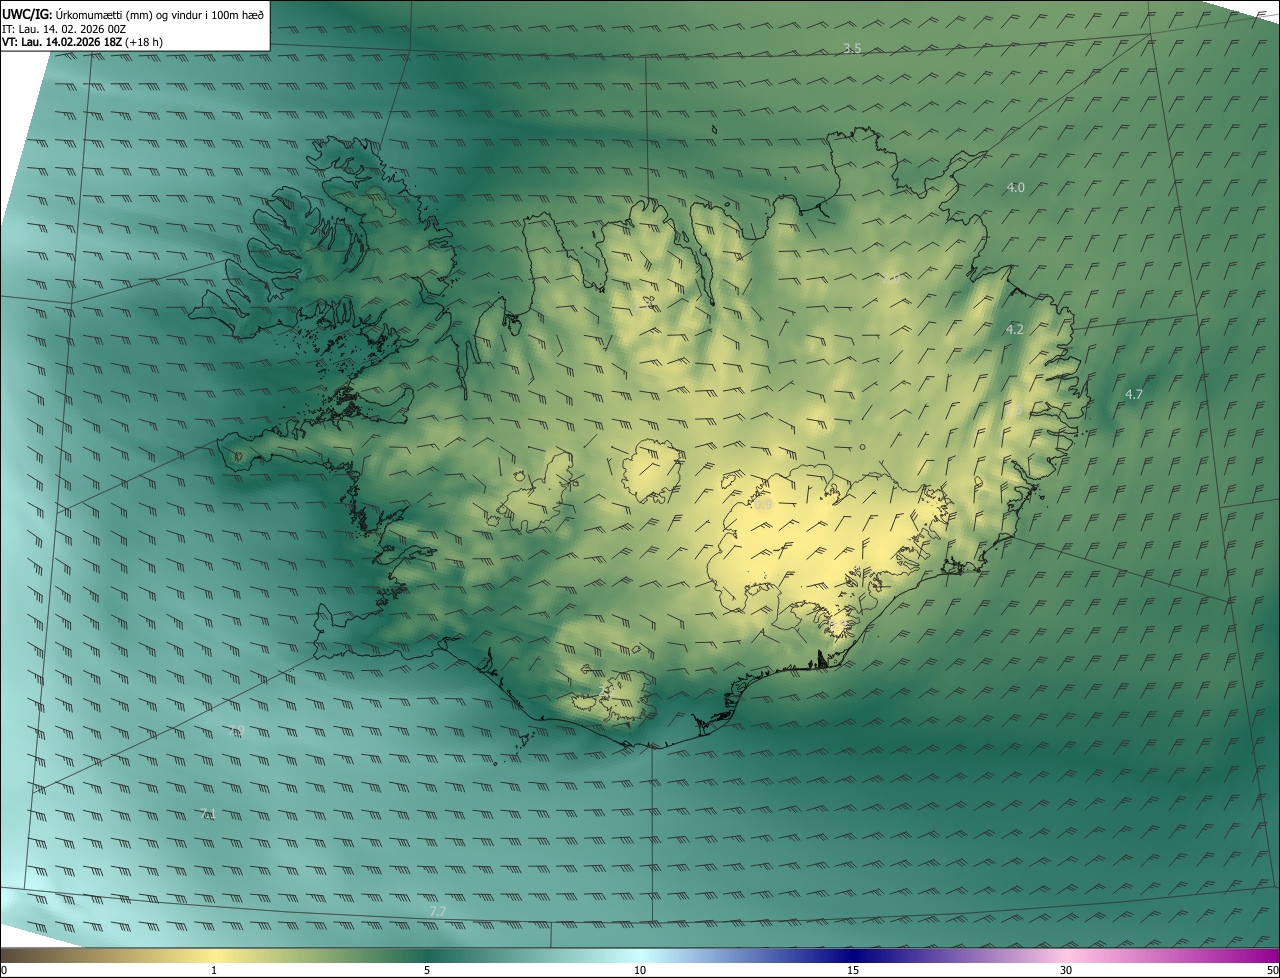Click the initial time line 'IT: Lau. 14. 02. 2026 00Z'
Screen dimensions: 1280x978
(x=65, y=29)
